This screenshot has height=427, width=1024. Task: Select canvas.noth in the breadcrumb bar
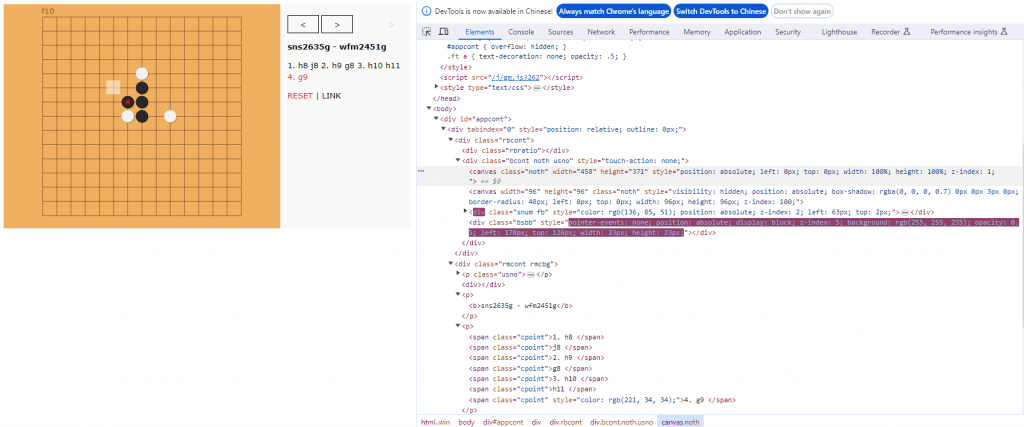pyautogui.click(x=680, y=422)
